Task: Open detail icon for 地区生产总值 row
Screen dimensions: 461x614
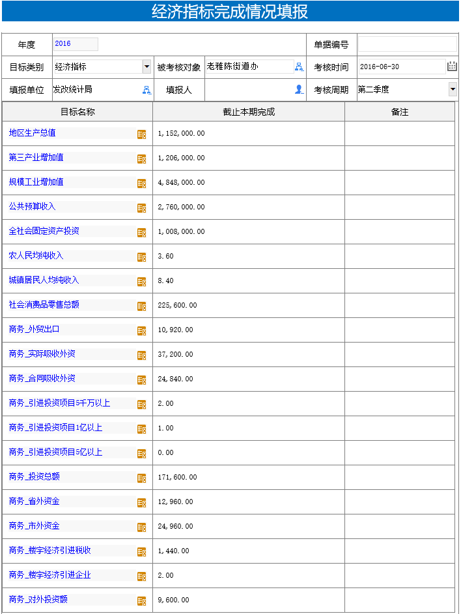Action: 141,134
